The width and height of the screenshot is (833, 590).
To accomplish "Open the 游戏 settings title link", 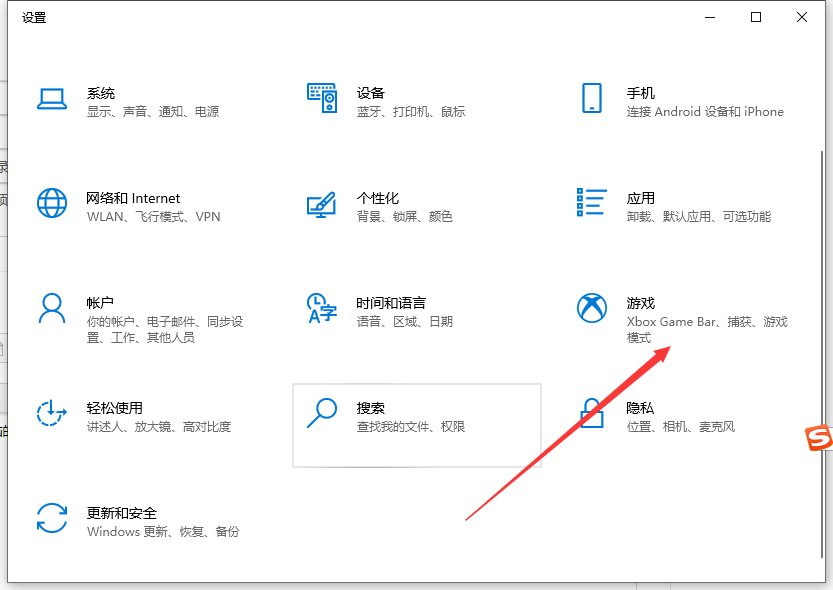I will coord(641,303).
